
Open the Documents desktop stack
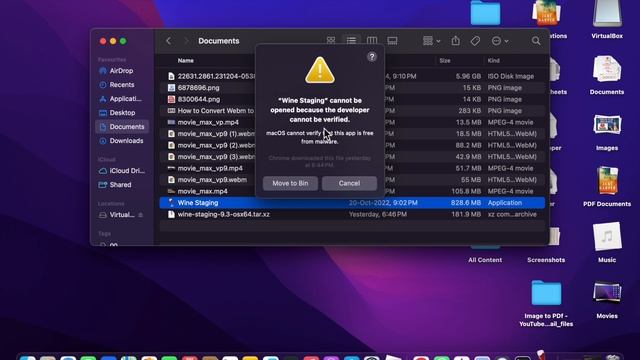607,75
